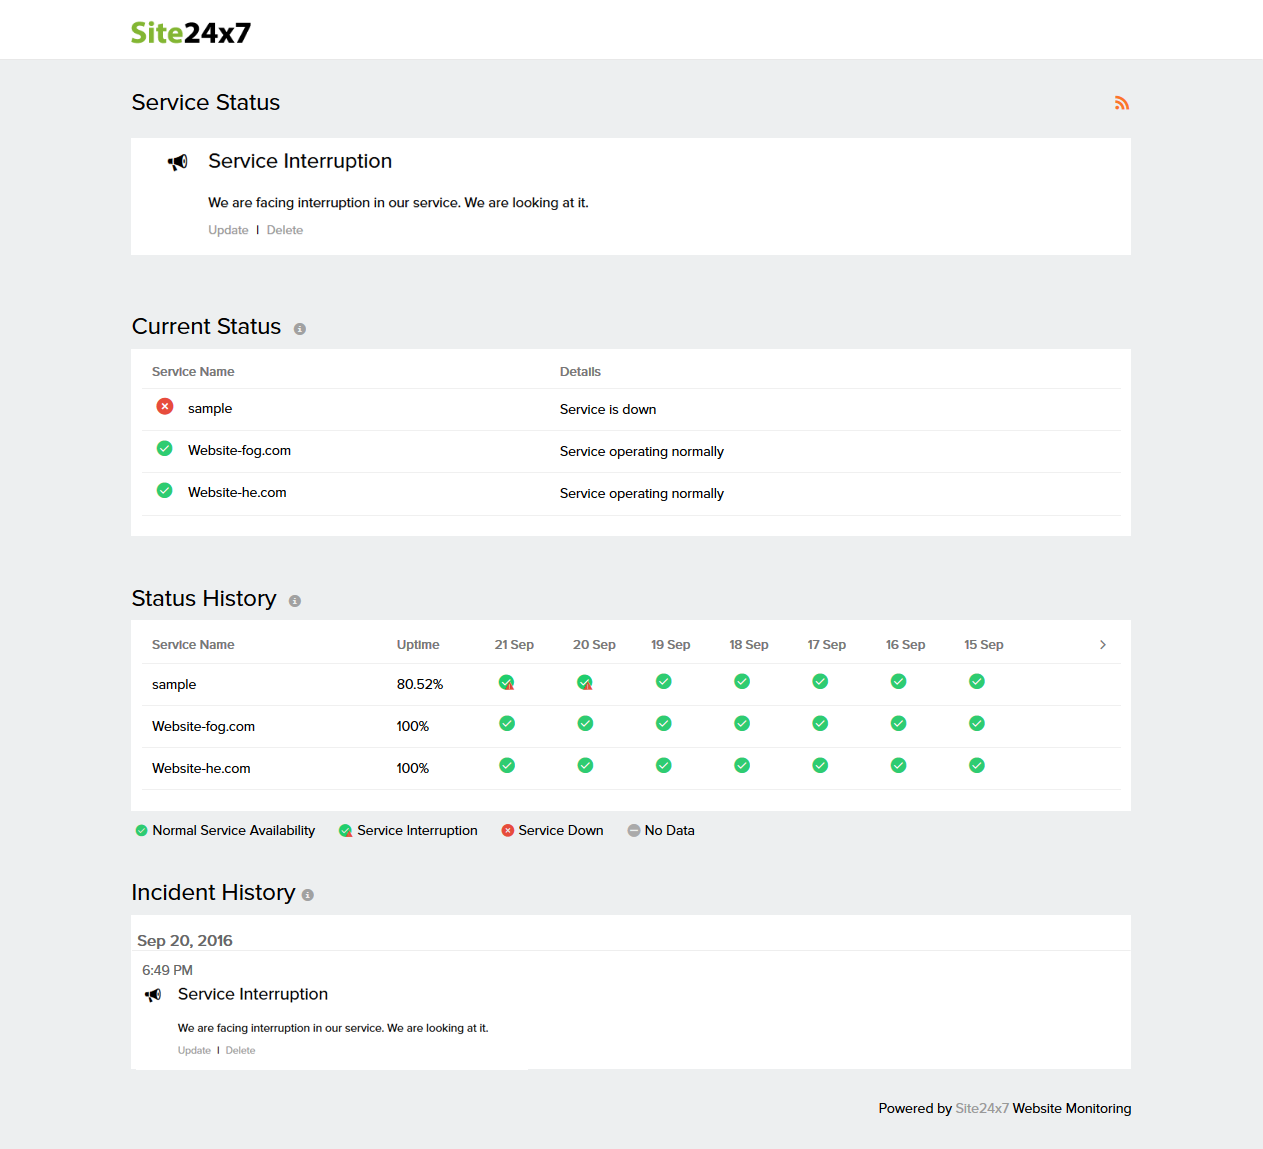Screen dimensions: 1263x1149
Task: Click the Site24x7 logo
Action: tap(191, 33)
